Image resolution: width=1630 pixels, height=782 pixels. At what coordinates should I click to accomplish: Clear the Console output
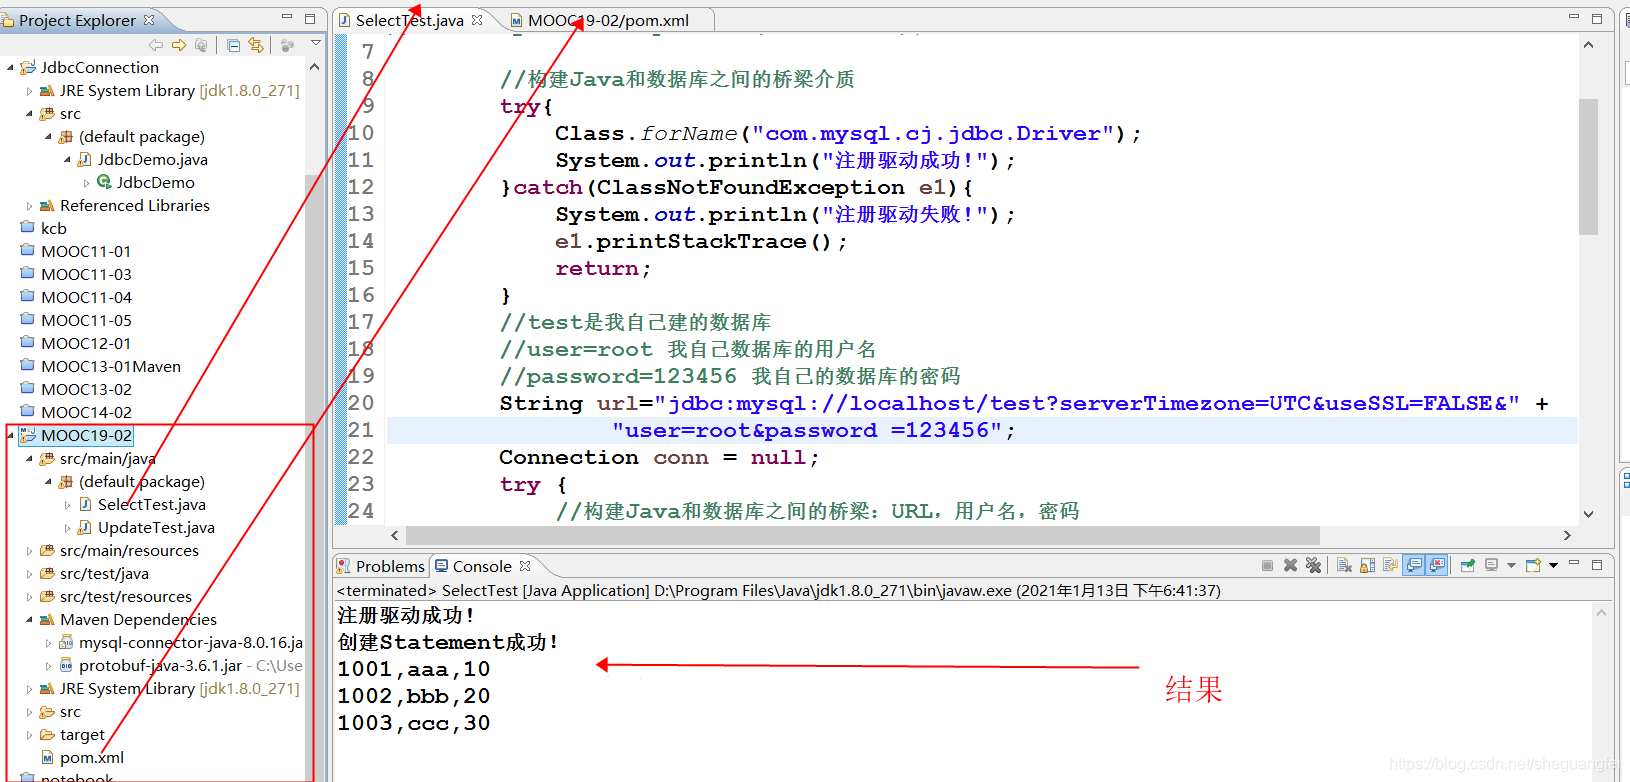click(1344, 566)
